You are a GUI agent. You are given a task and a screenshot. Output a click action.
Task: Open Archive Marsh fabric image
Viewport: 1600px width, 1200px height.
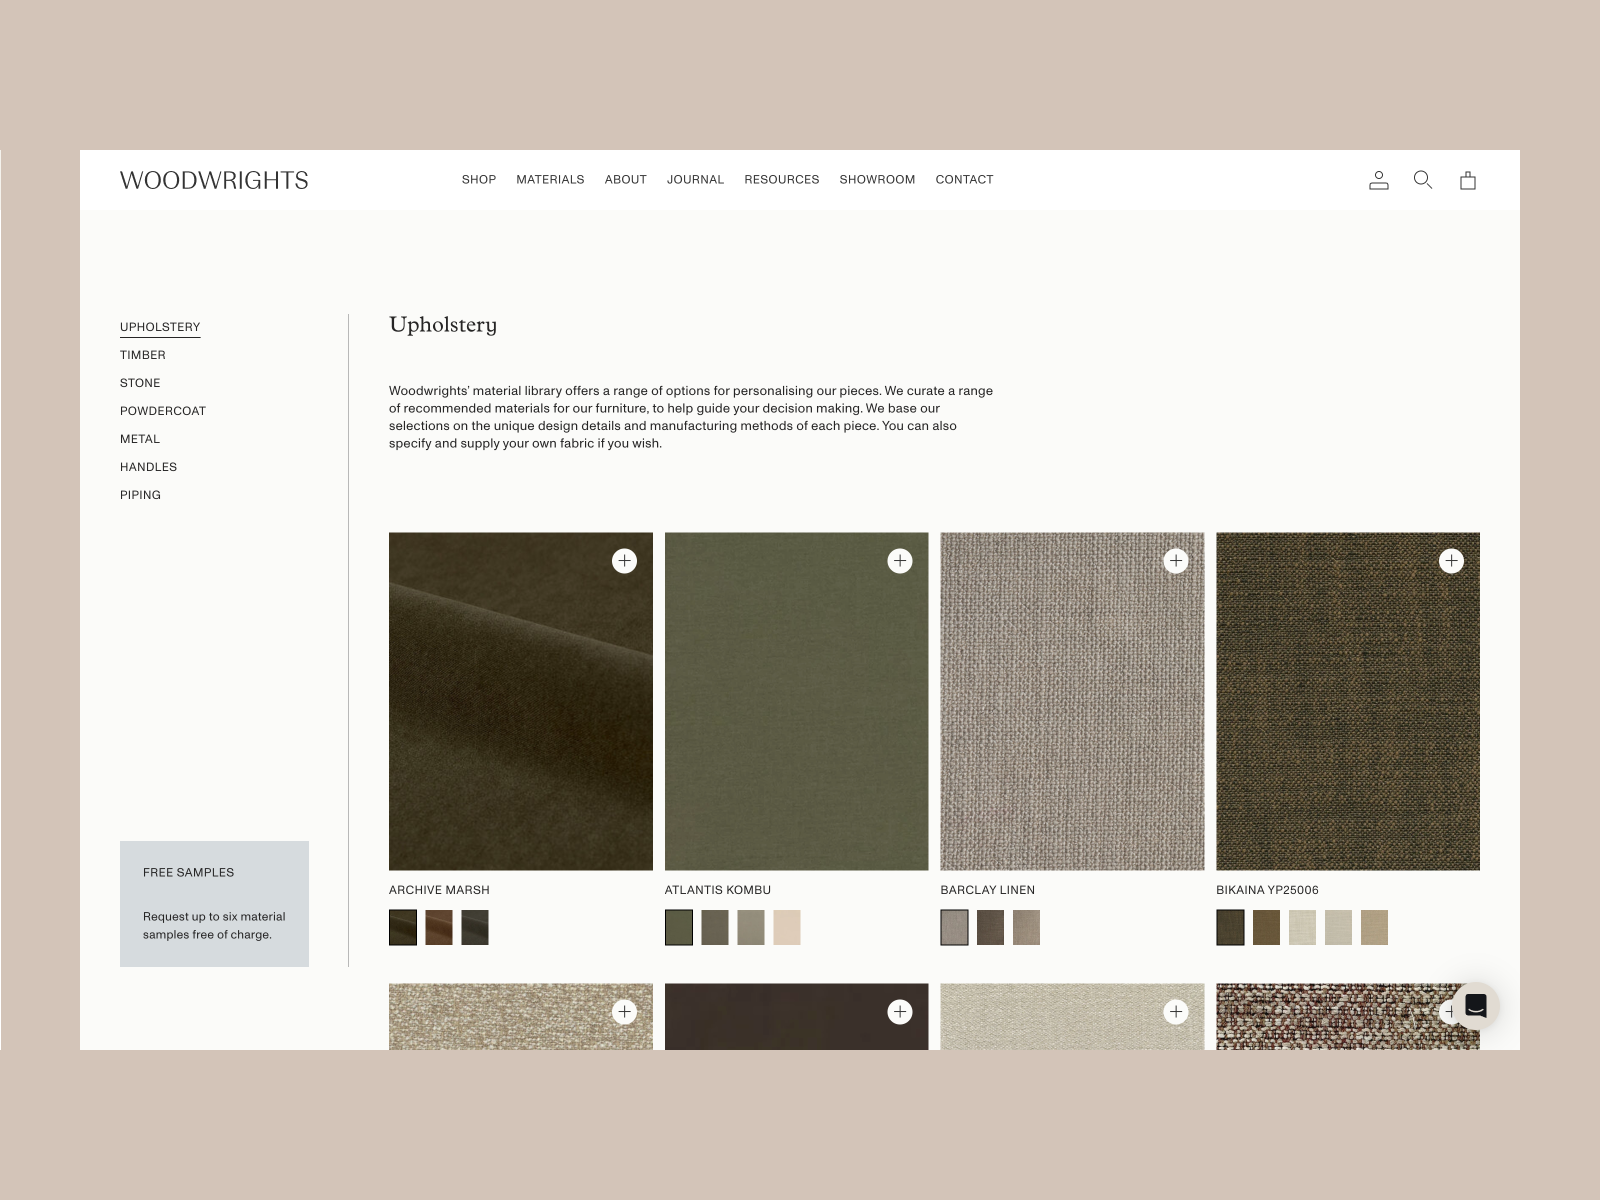[521, 701]
